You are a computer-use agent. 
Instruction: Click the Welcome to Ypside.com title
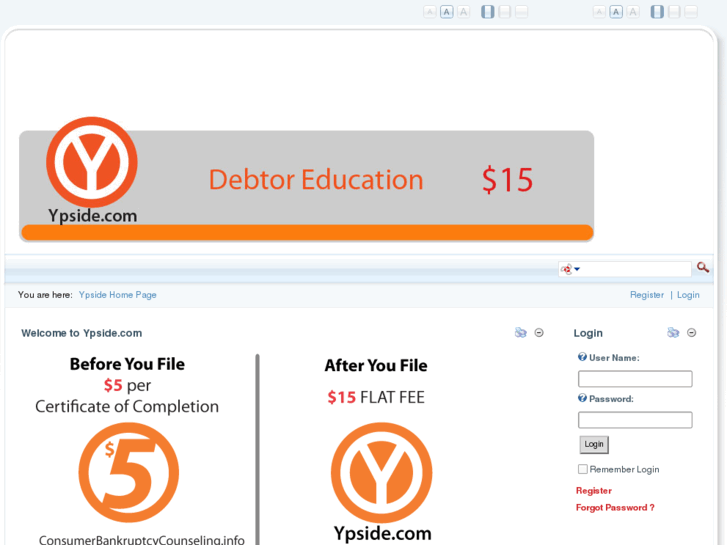click(x=82, y=333)
